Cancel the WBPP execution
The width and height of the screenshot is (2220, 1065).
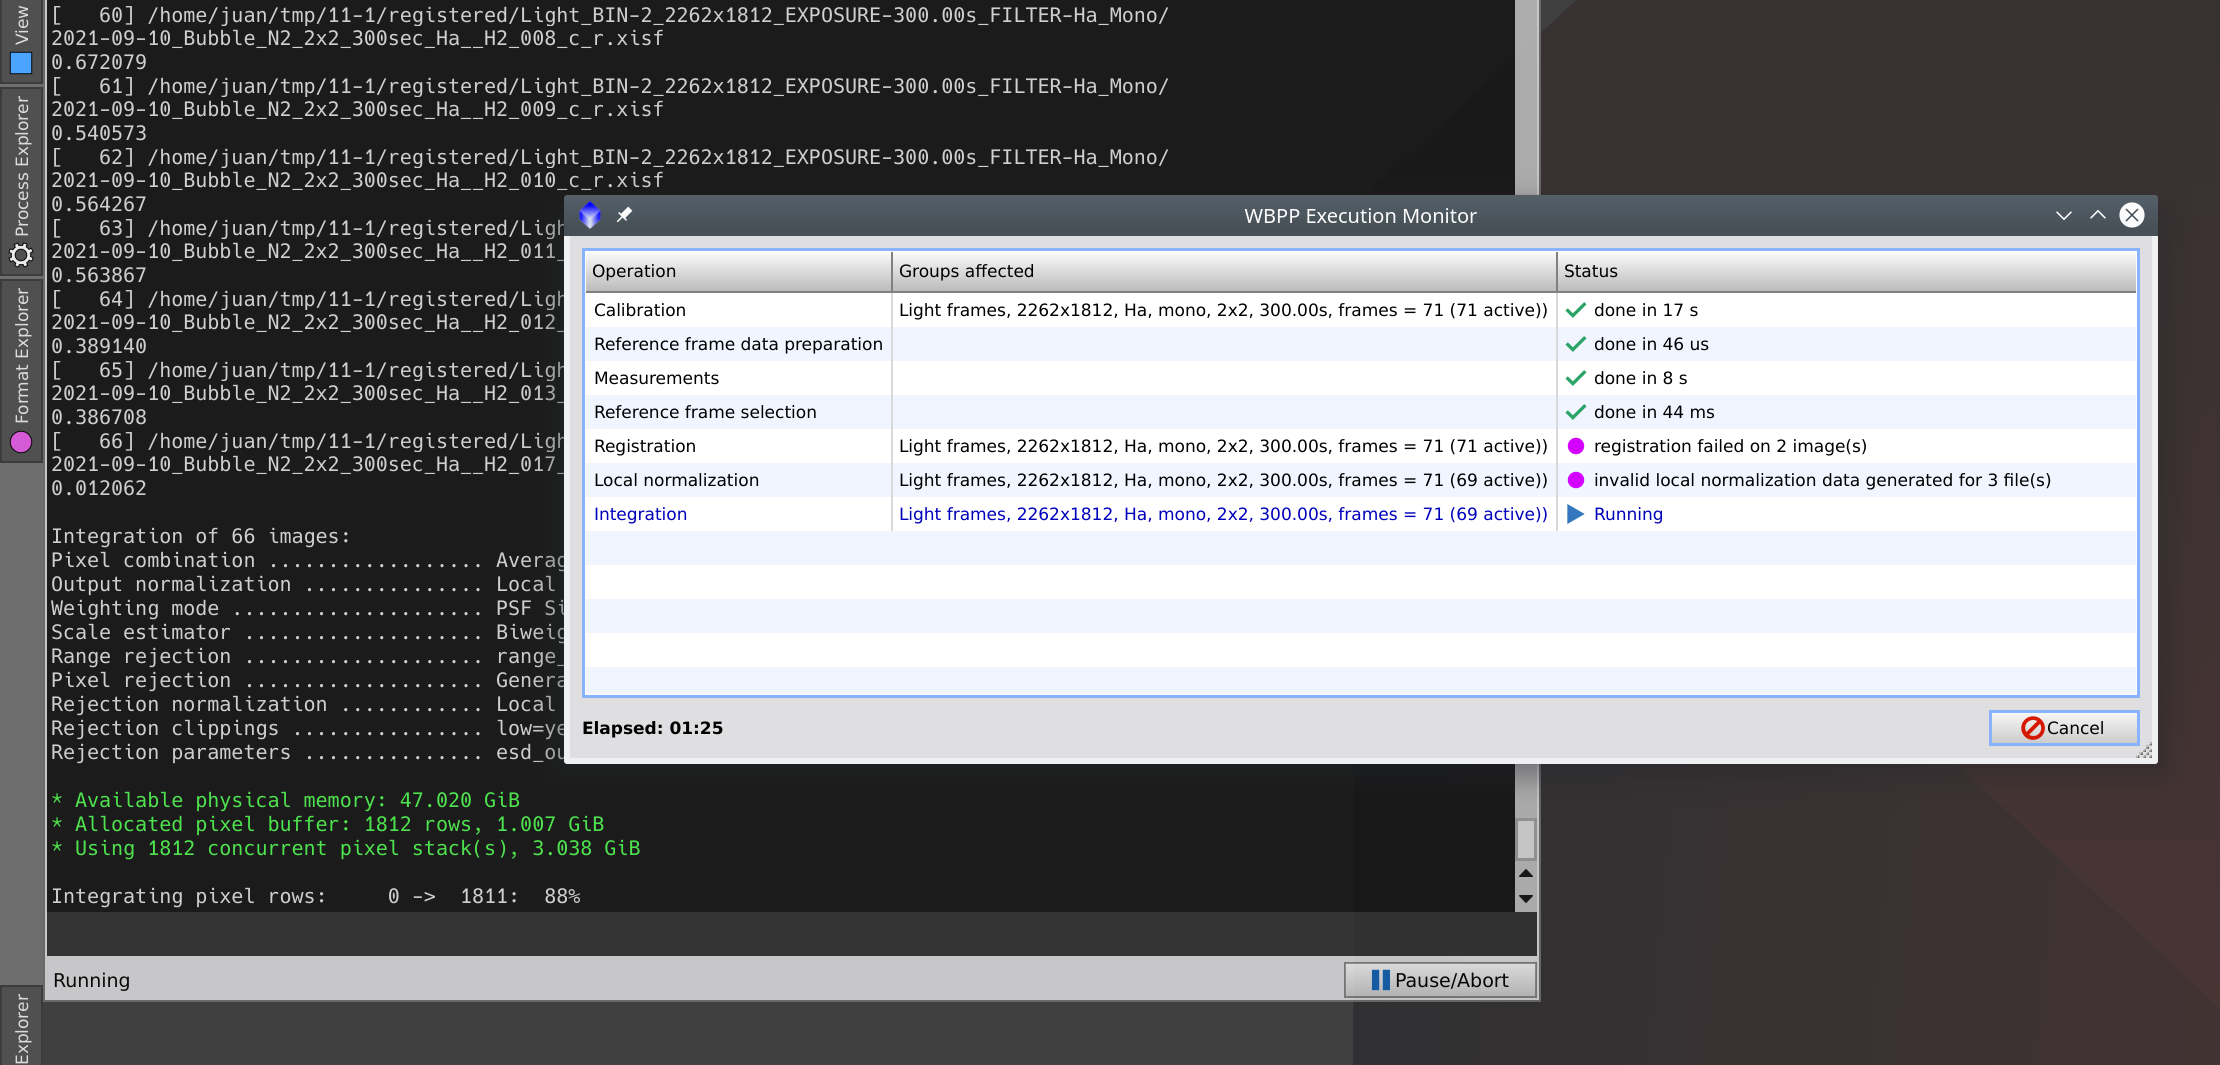tap(2064, 728)
